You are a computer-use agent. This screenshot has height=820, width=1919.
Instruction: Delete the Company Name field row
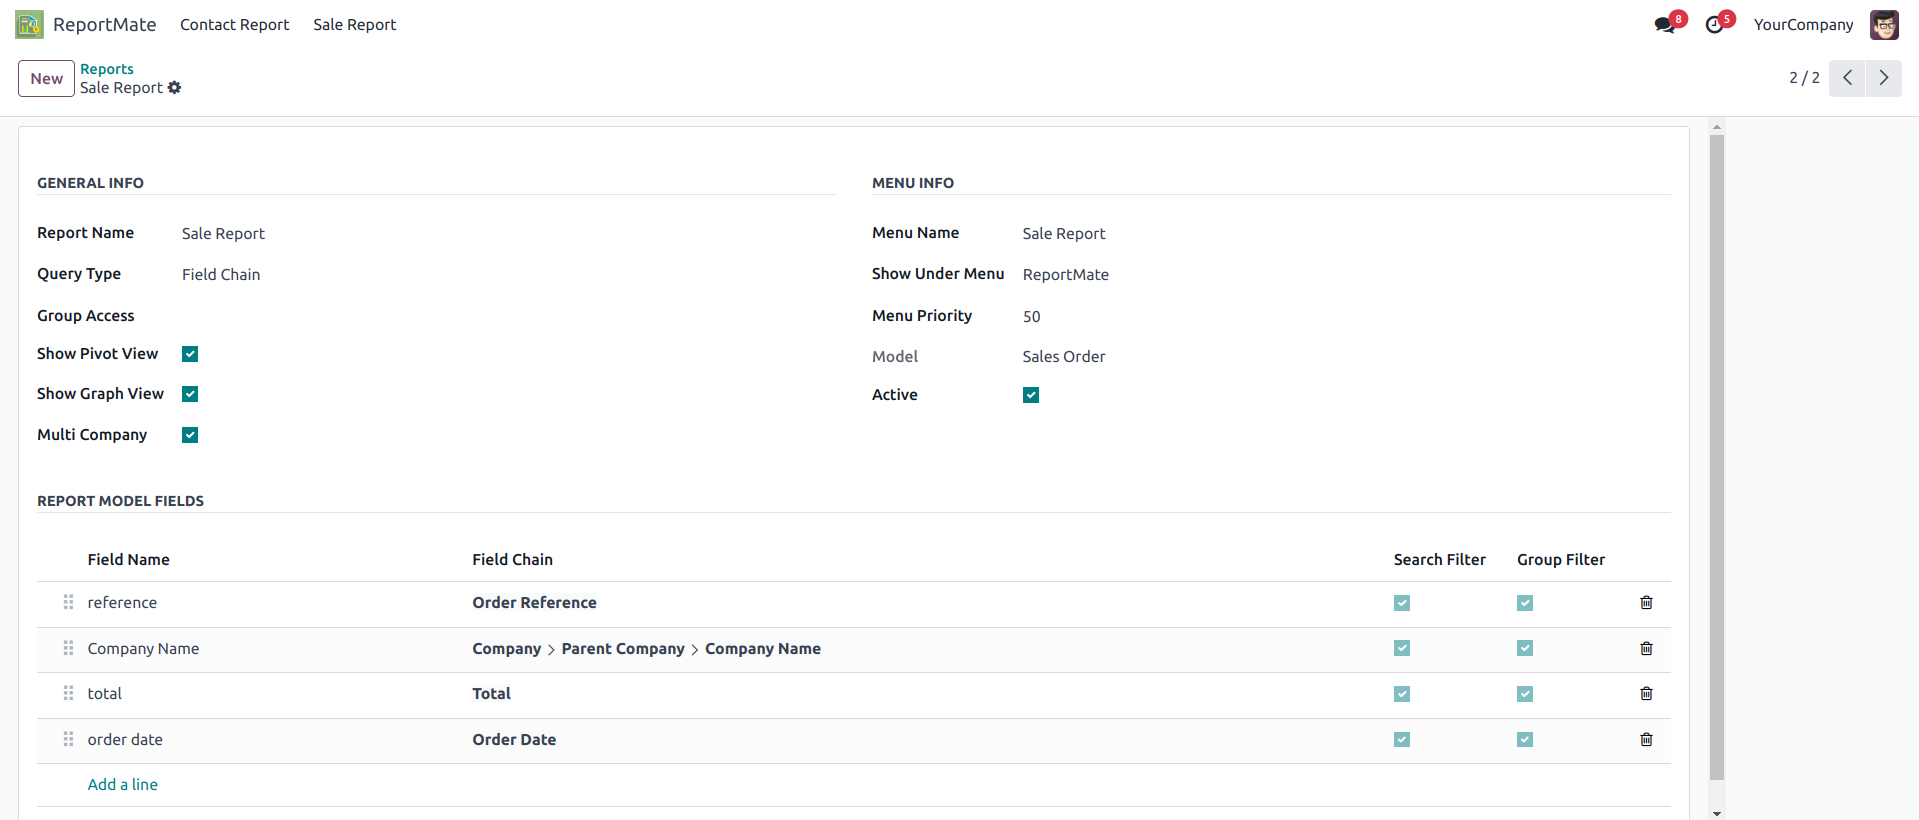[1646, 649]
